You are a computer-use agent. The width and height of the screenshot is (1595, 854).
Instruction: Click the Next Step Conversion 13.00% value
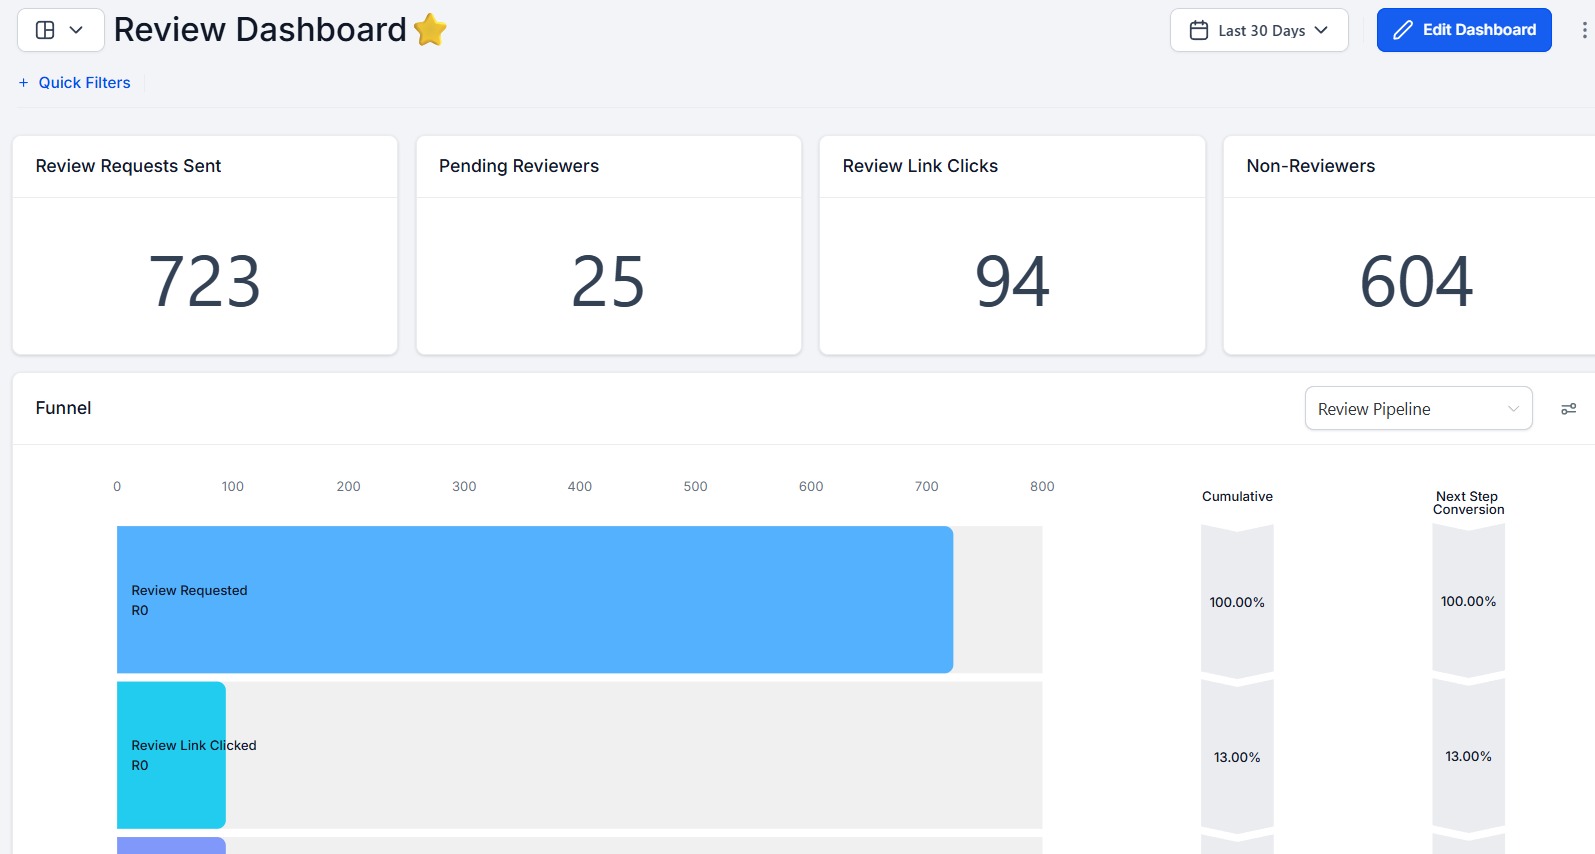pos(1468,756)
